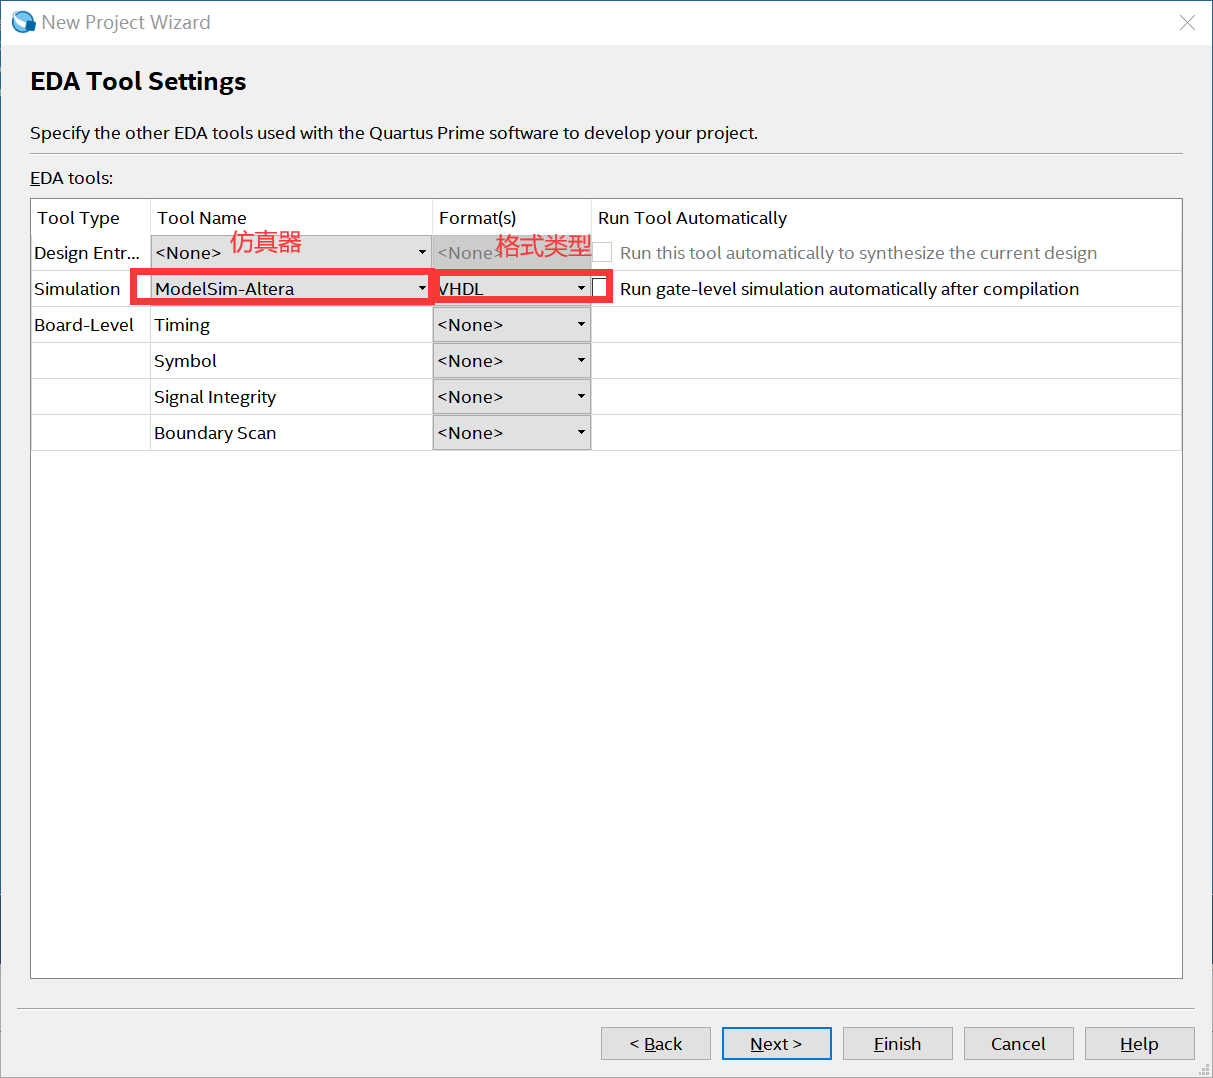1213x1078 pixels.
Task: Open the Signal Integrity format dropdown
Action: (512, 397)
